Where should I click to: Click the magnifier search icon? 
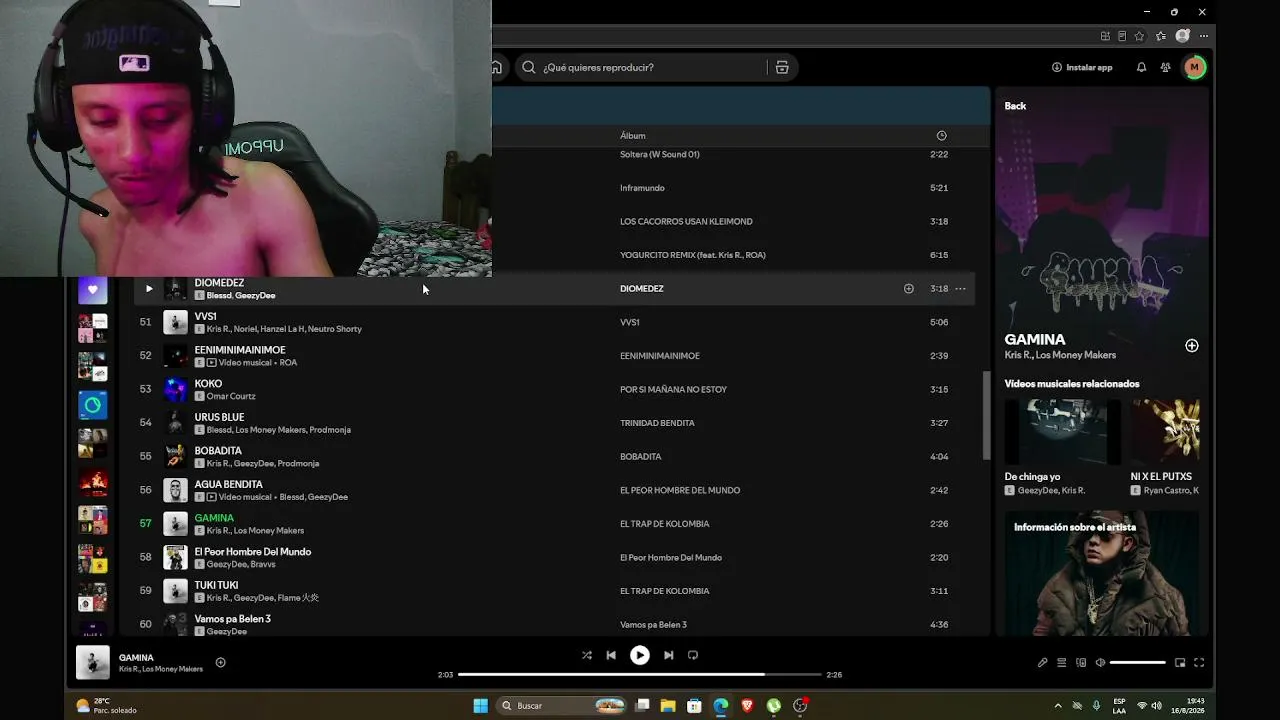click(x=529, y=67)
